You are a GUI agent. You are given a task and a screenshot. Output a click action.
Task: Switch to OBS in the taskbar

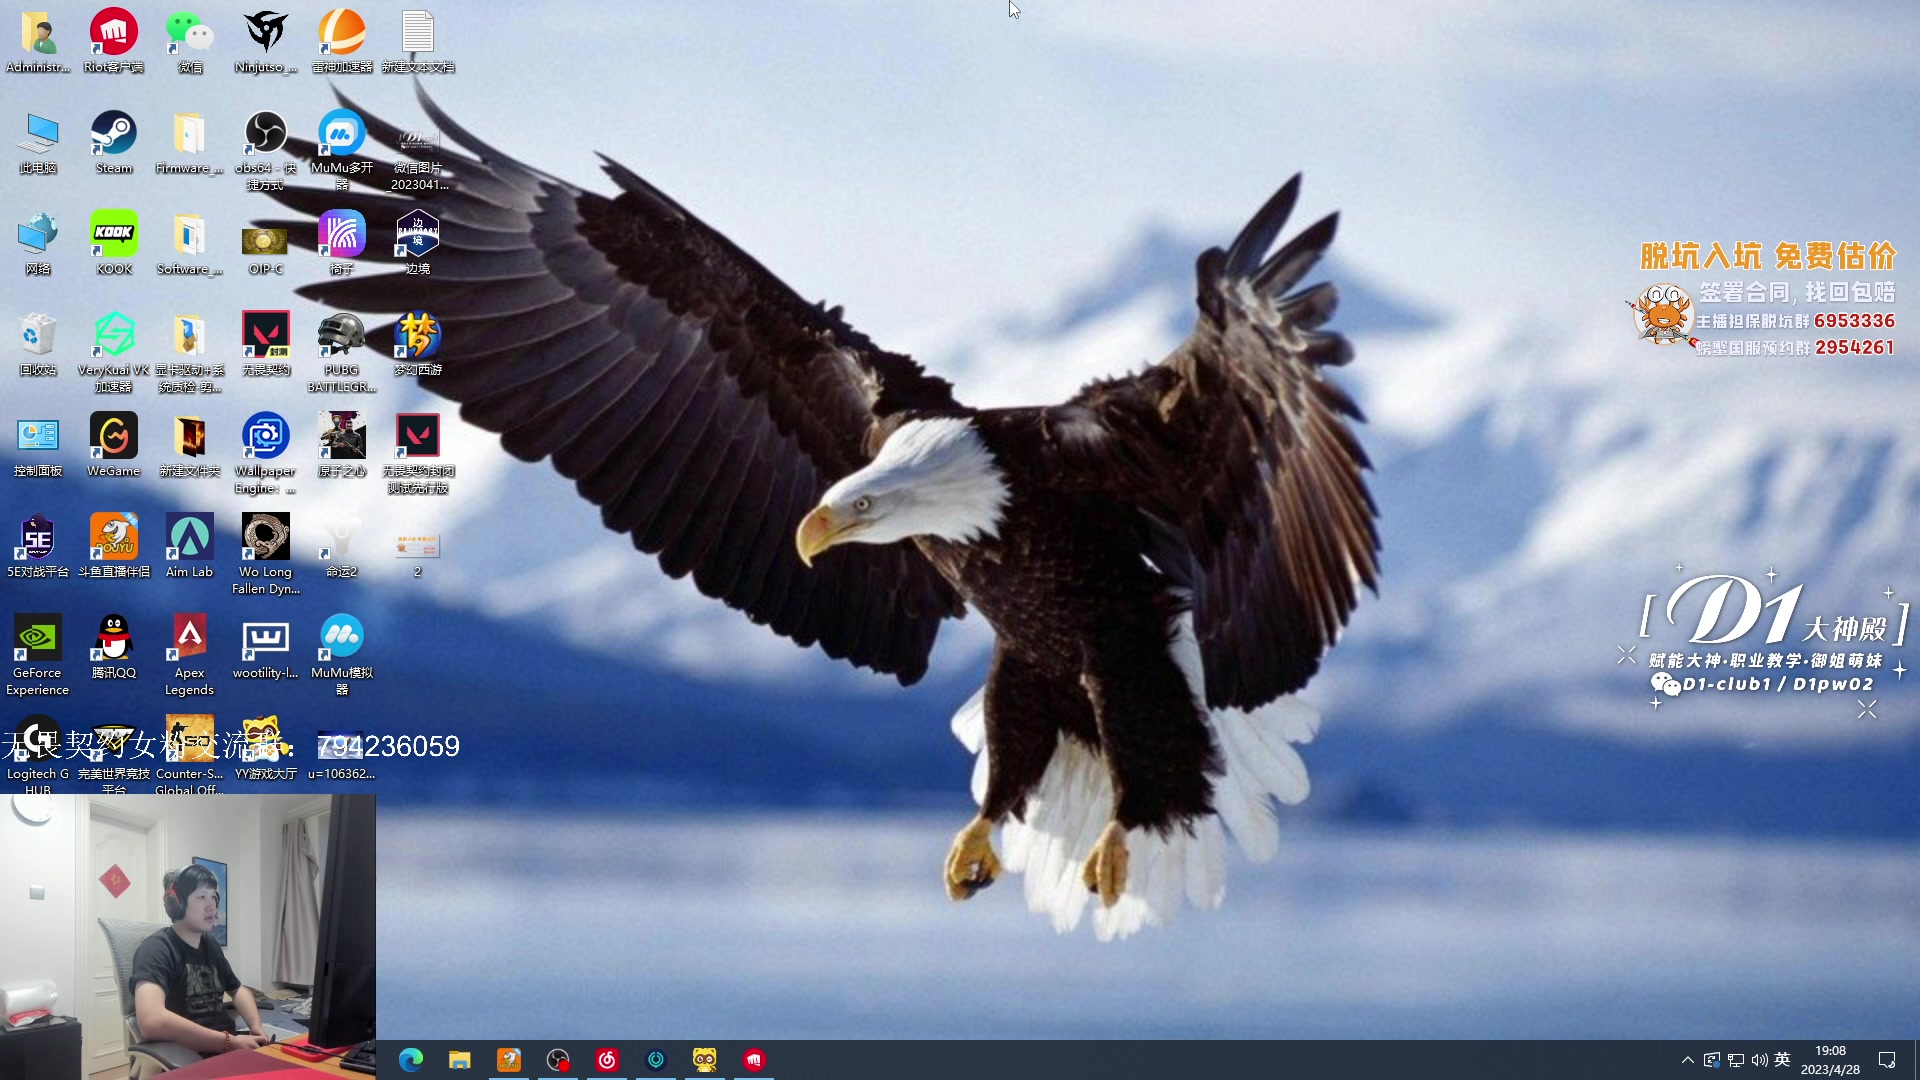pyautogui.click(x=558, y=1060)
